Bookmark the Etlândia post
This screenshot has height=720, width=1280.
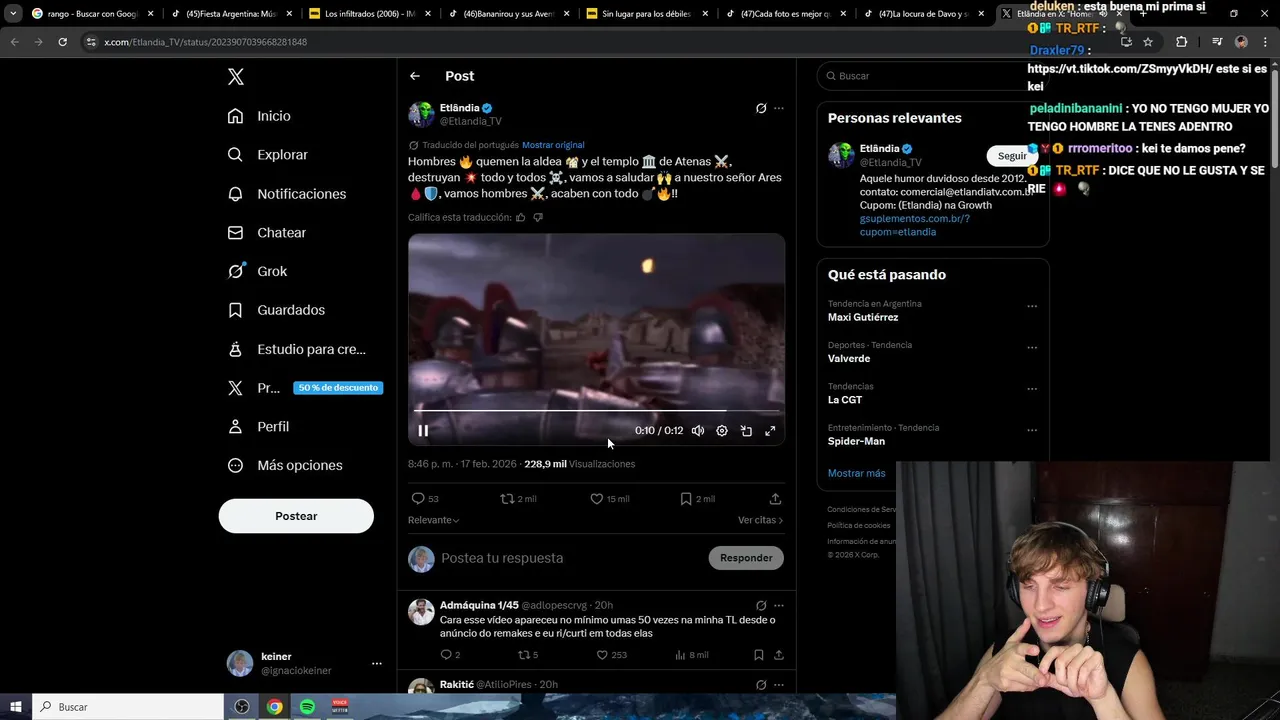tap(697, 499)
